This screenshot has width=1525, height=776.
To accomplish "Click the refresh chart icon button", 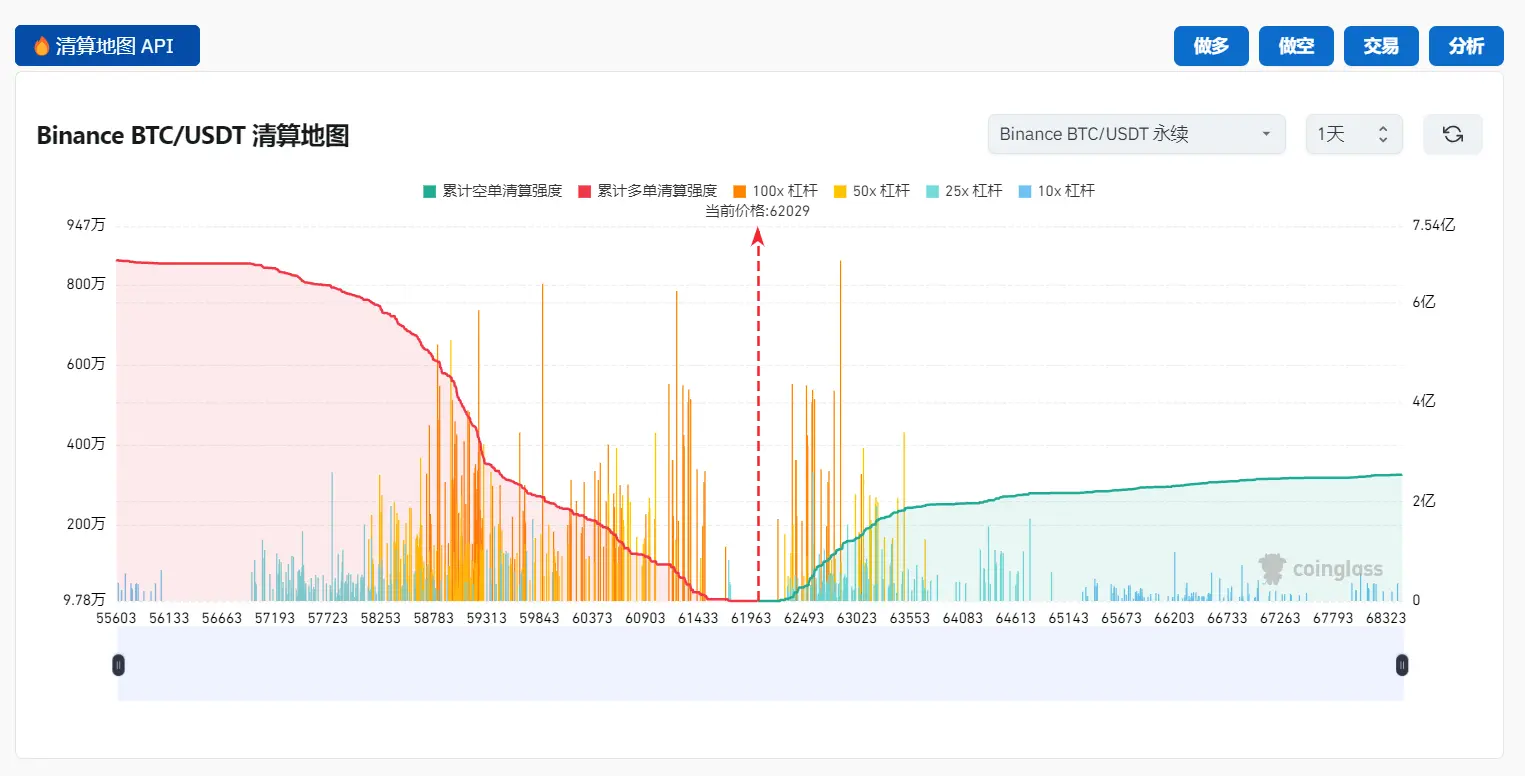I will pos(1452,134).
